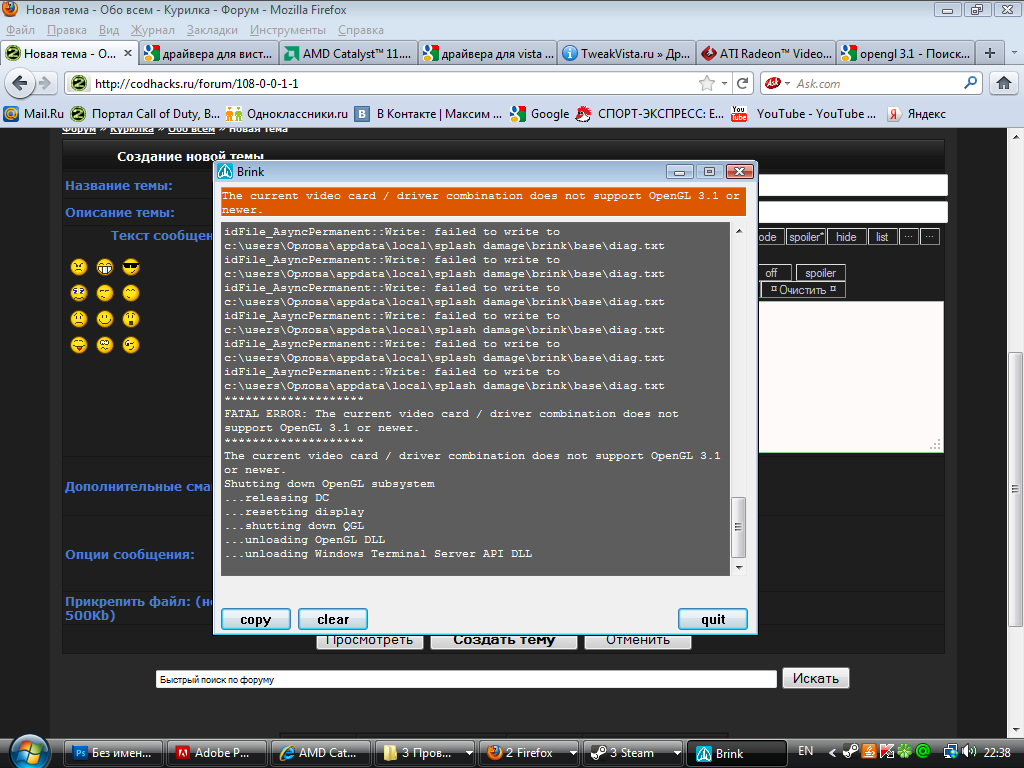Open the list-all-tabs dropdown arrow
The height and width of the screenshot is (768, 1024).
(1014, 54)
